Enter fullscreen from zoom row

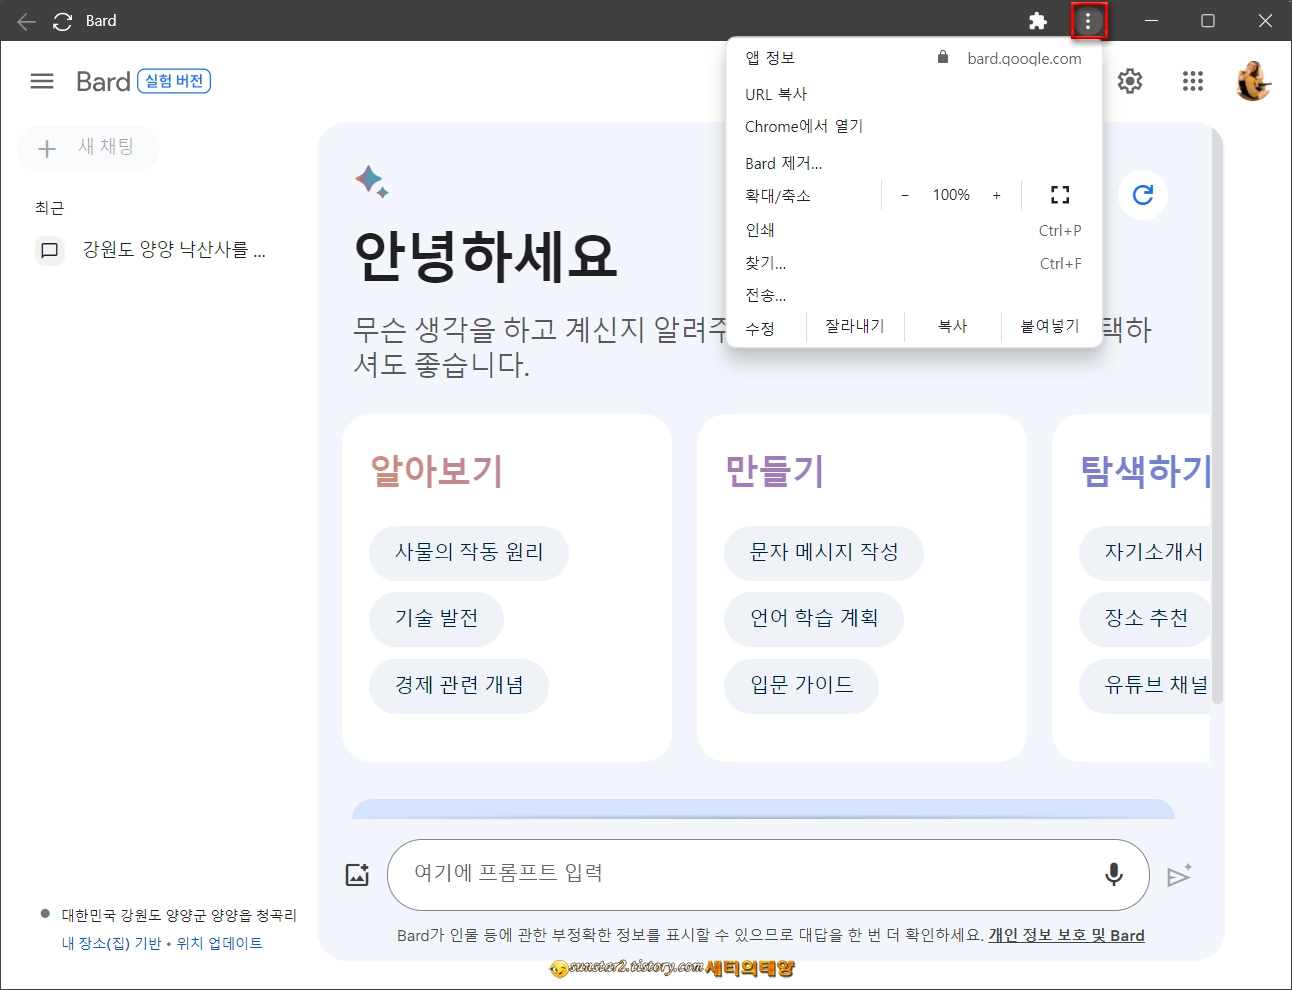click(1060, 195)
